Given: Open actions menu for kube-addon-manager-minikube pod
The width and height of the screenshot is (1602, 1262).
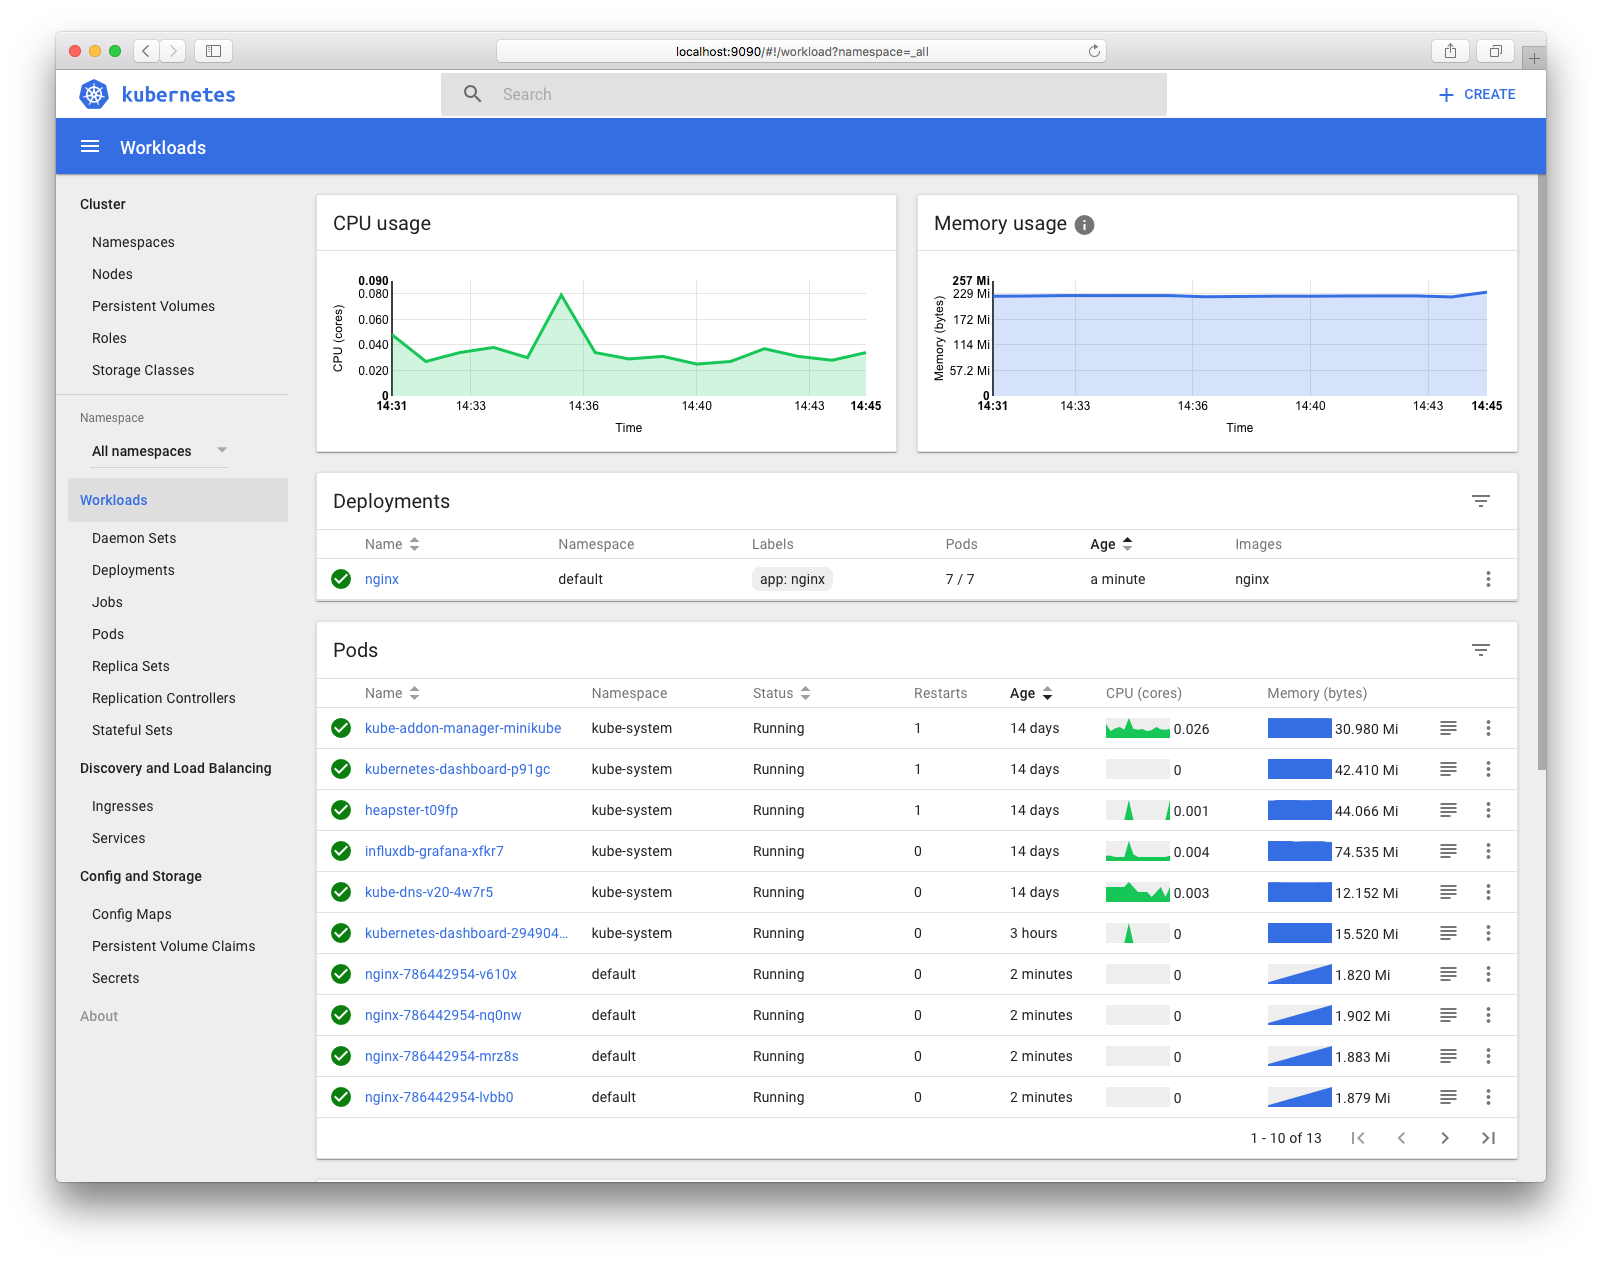Looking at the screenshot, I should 1488,728.
